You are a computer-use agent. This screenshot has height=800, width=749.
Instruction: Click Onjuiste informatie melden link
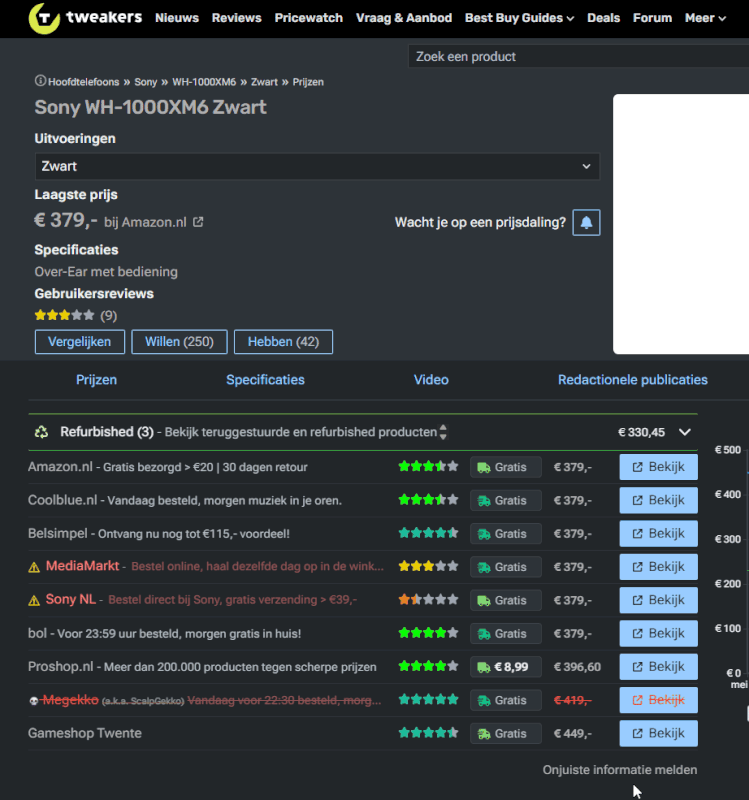620,770
